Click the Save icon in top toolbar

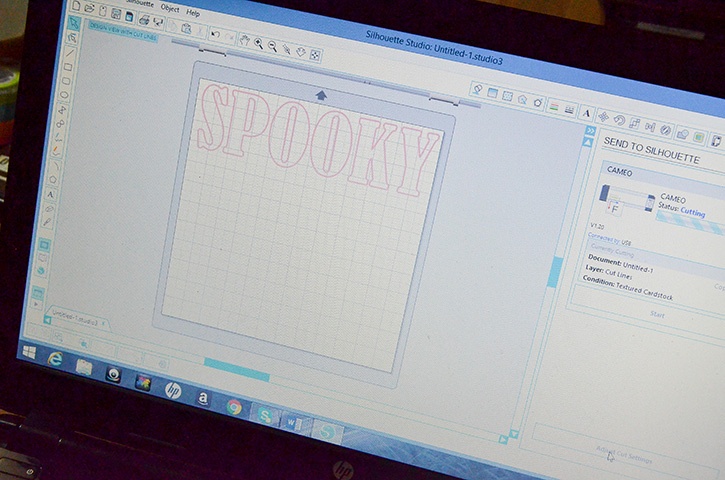coord(116,14)
